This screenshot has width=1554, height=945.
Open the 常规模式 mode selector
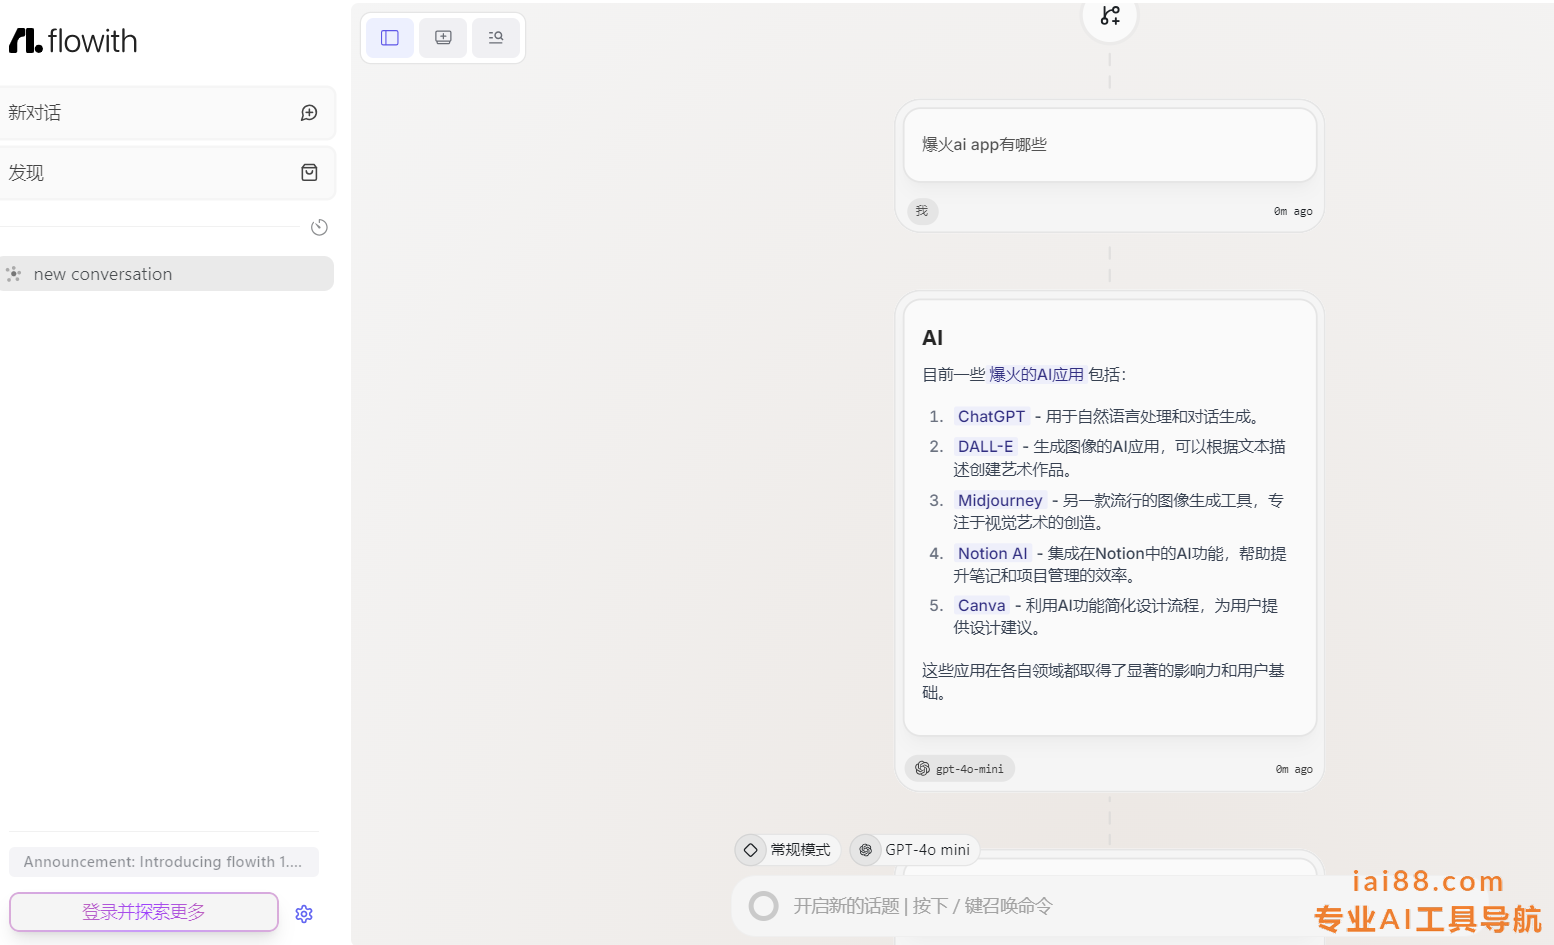tap(787, 850)
